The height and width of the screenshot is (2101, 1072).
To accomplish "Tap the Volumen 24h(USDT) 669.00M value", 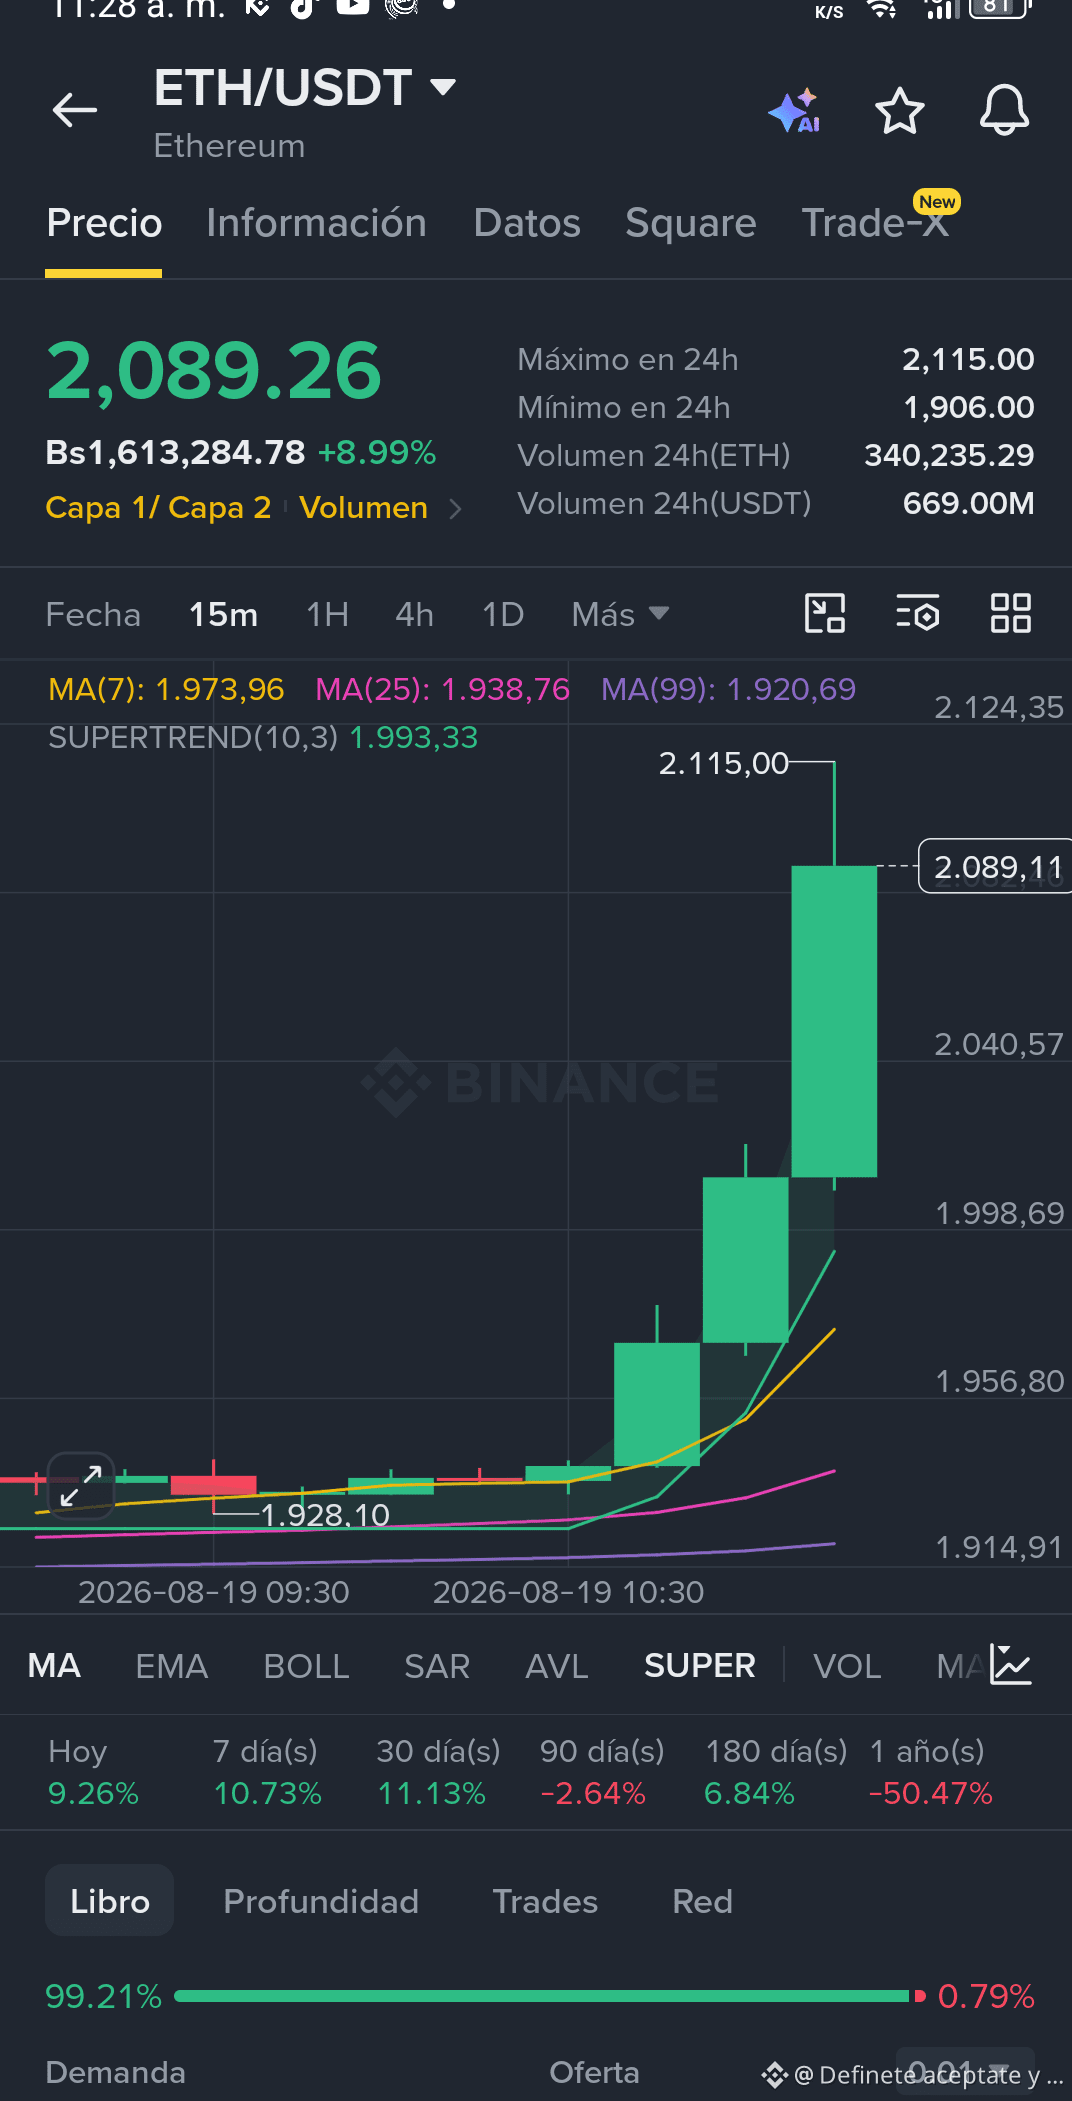I will tap(968, 503).
